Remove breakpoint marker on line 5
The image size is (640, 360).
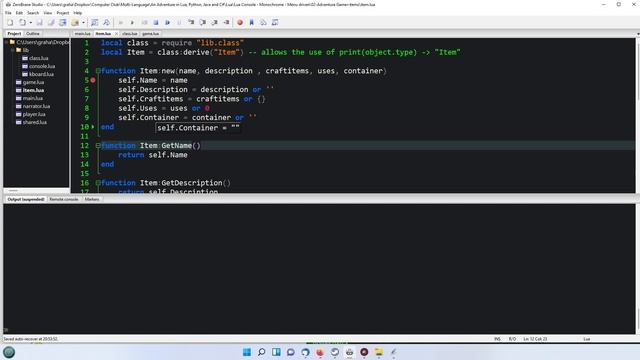point(93,80)
